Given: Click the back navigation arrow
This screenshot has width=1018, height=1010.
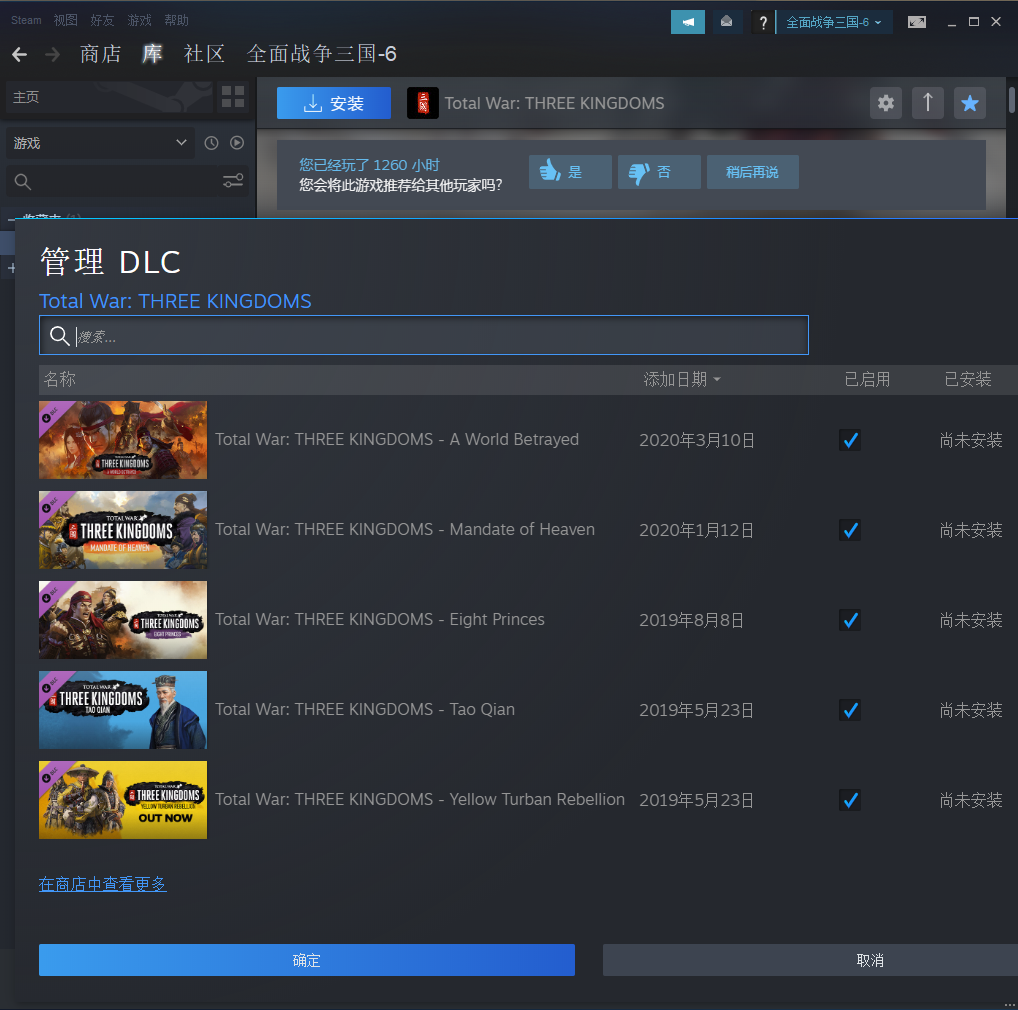Looking at the screenshot, I should [x=20, y=54].
